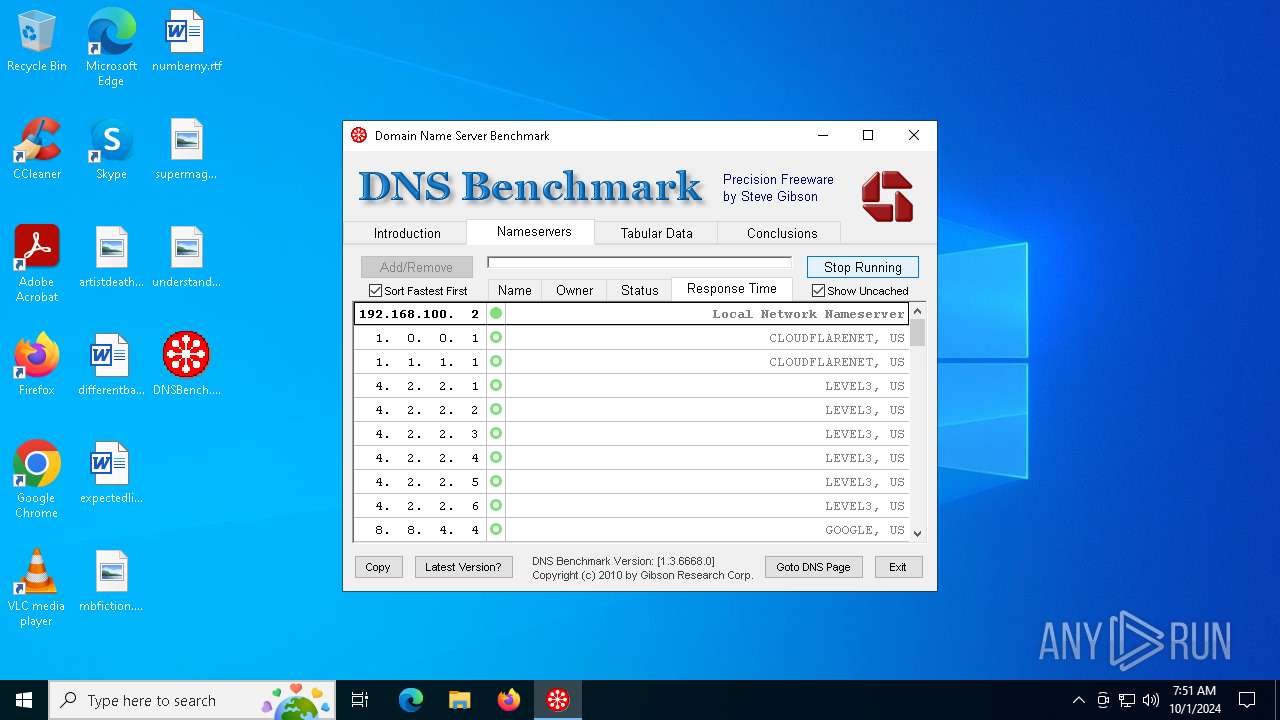Open the Recycle Bin desktop icon

pos(37,42)
